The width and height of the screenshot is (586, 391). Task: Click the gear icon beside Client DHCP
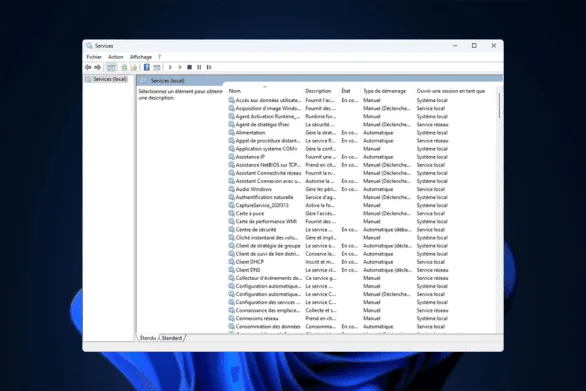pyautogui.click(x=231, y=262)
